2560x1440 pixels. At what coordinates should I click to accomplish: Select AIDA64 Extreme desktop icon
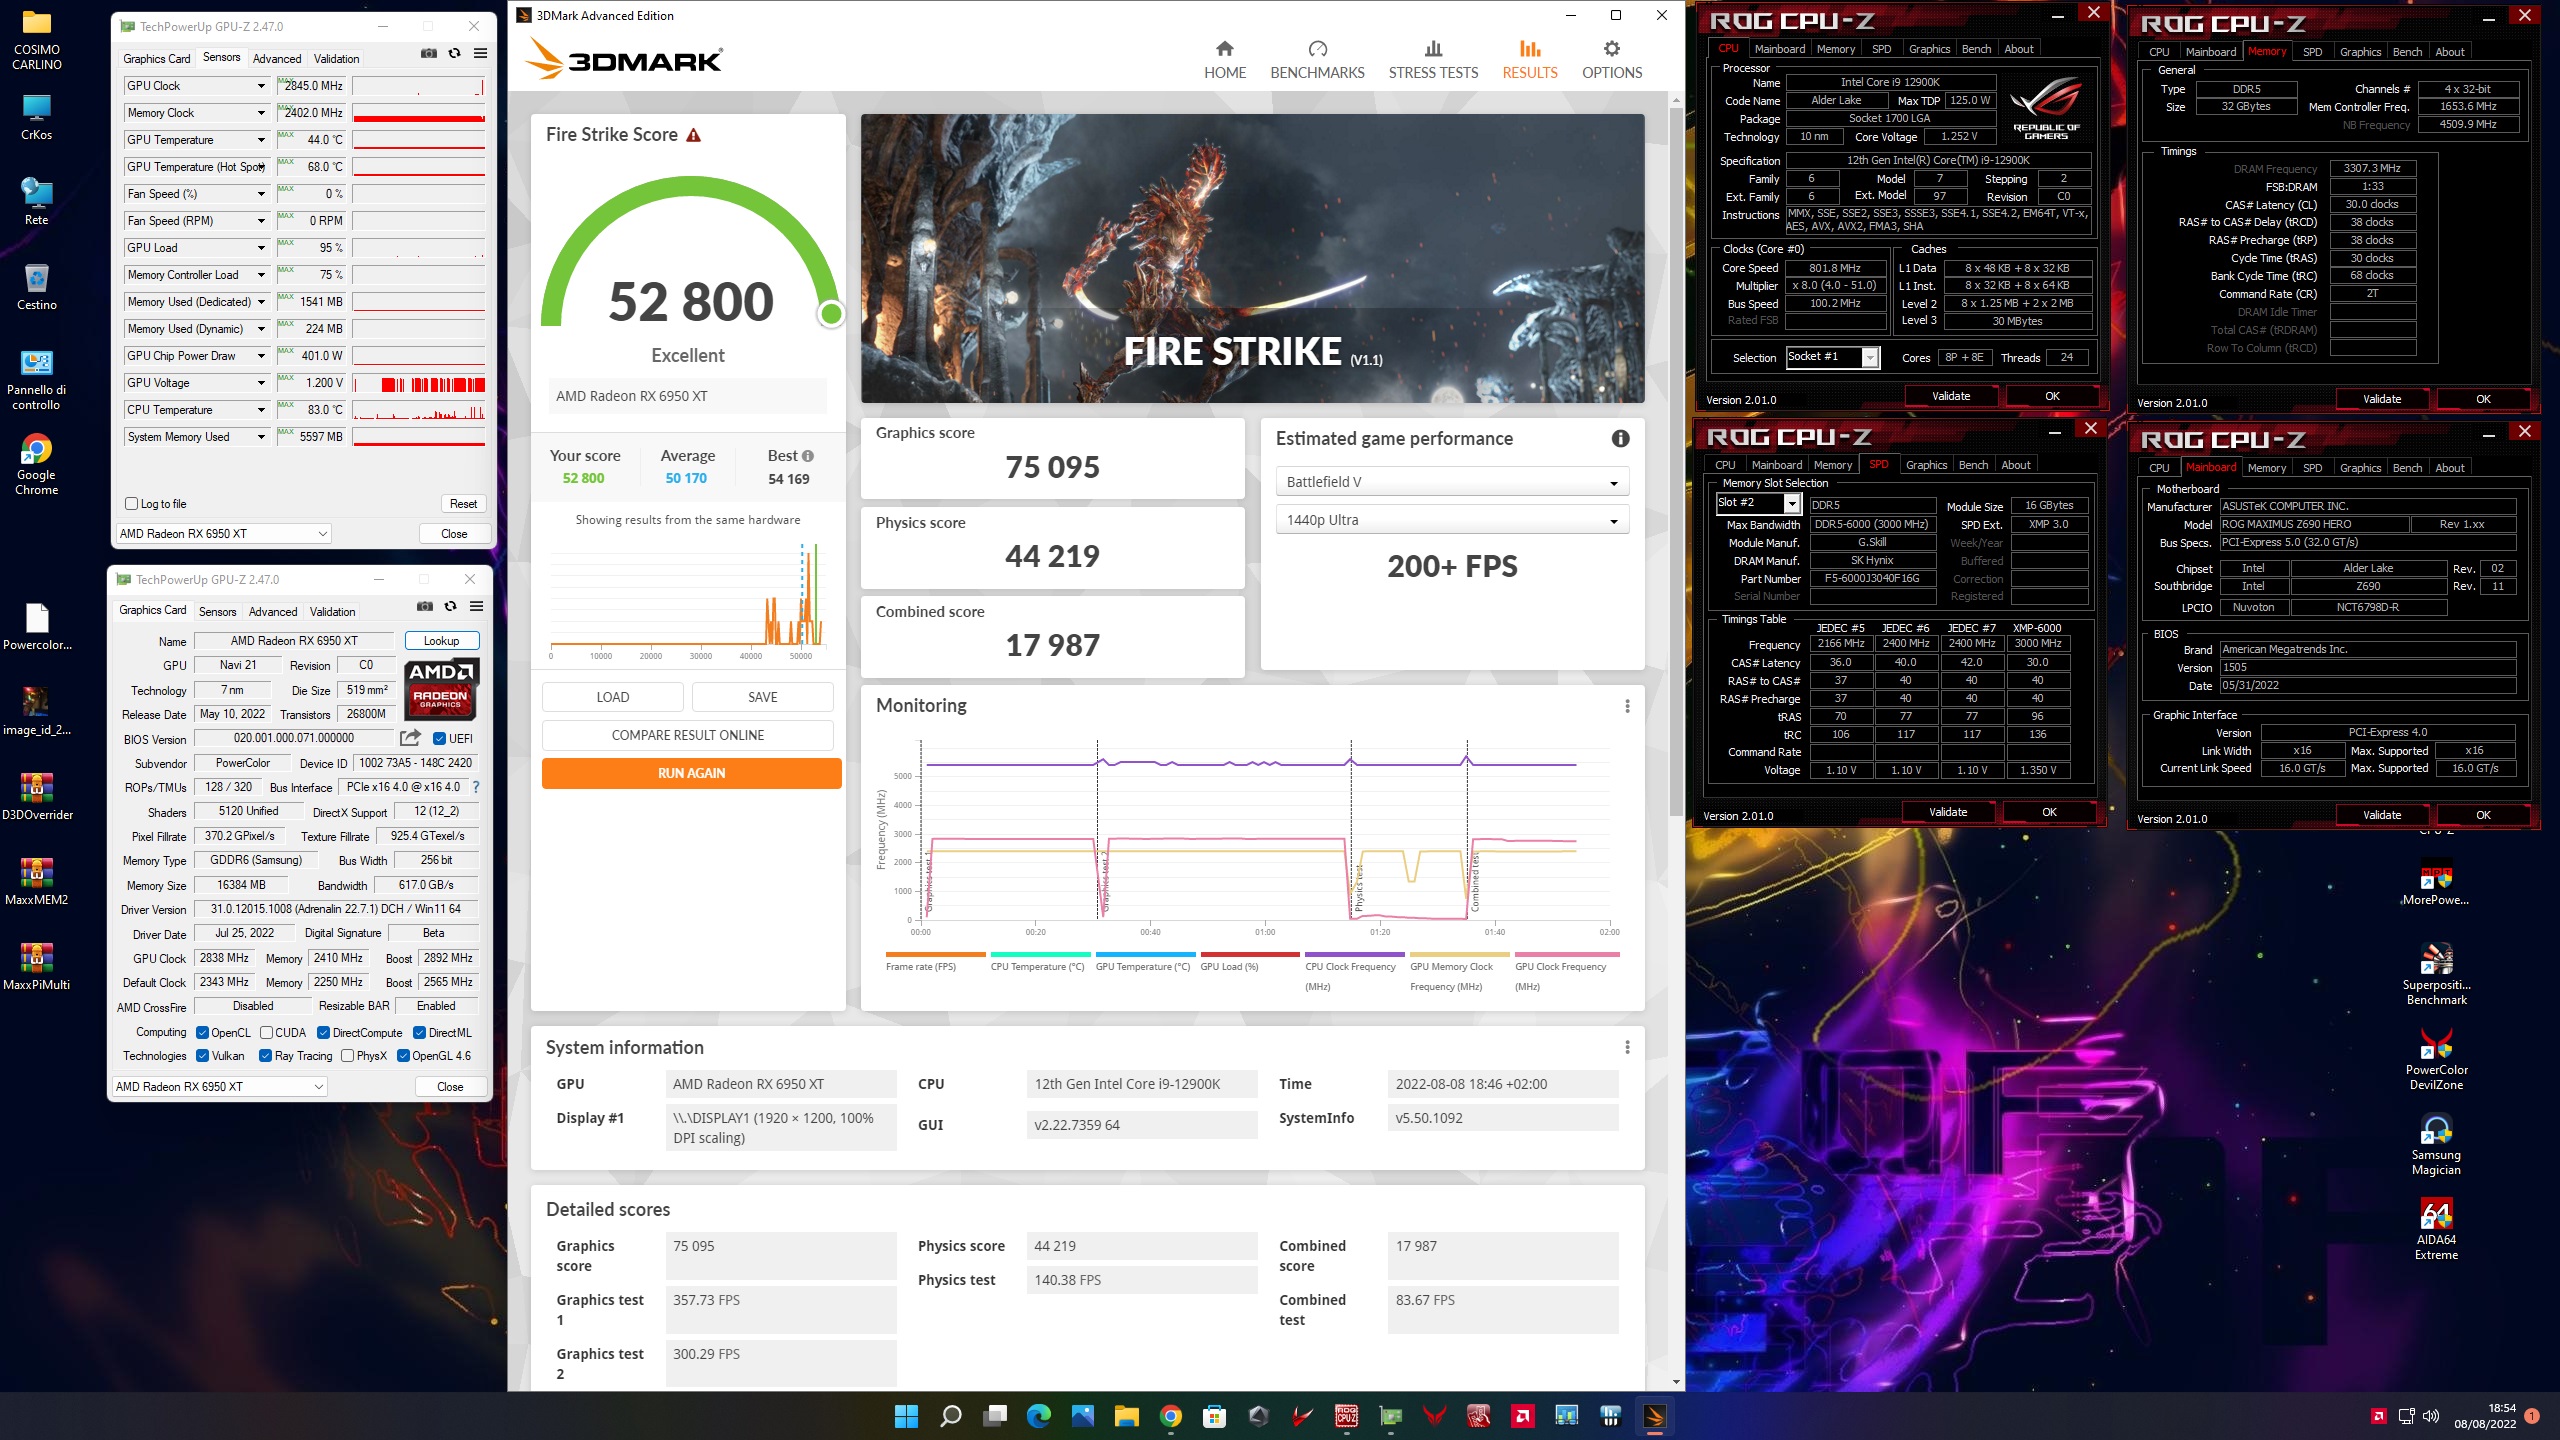(x=2436, y=1230)
